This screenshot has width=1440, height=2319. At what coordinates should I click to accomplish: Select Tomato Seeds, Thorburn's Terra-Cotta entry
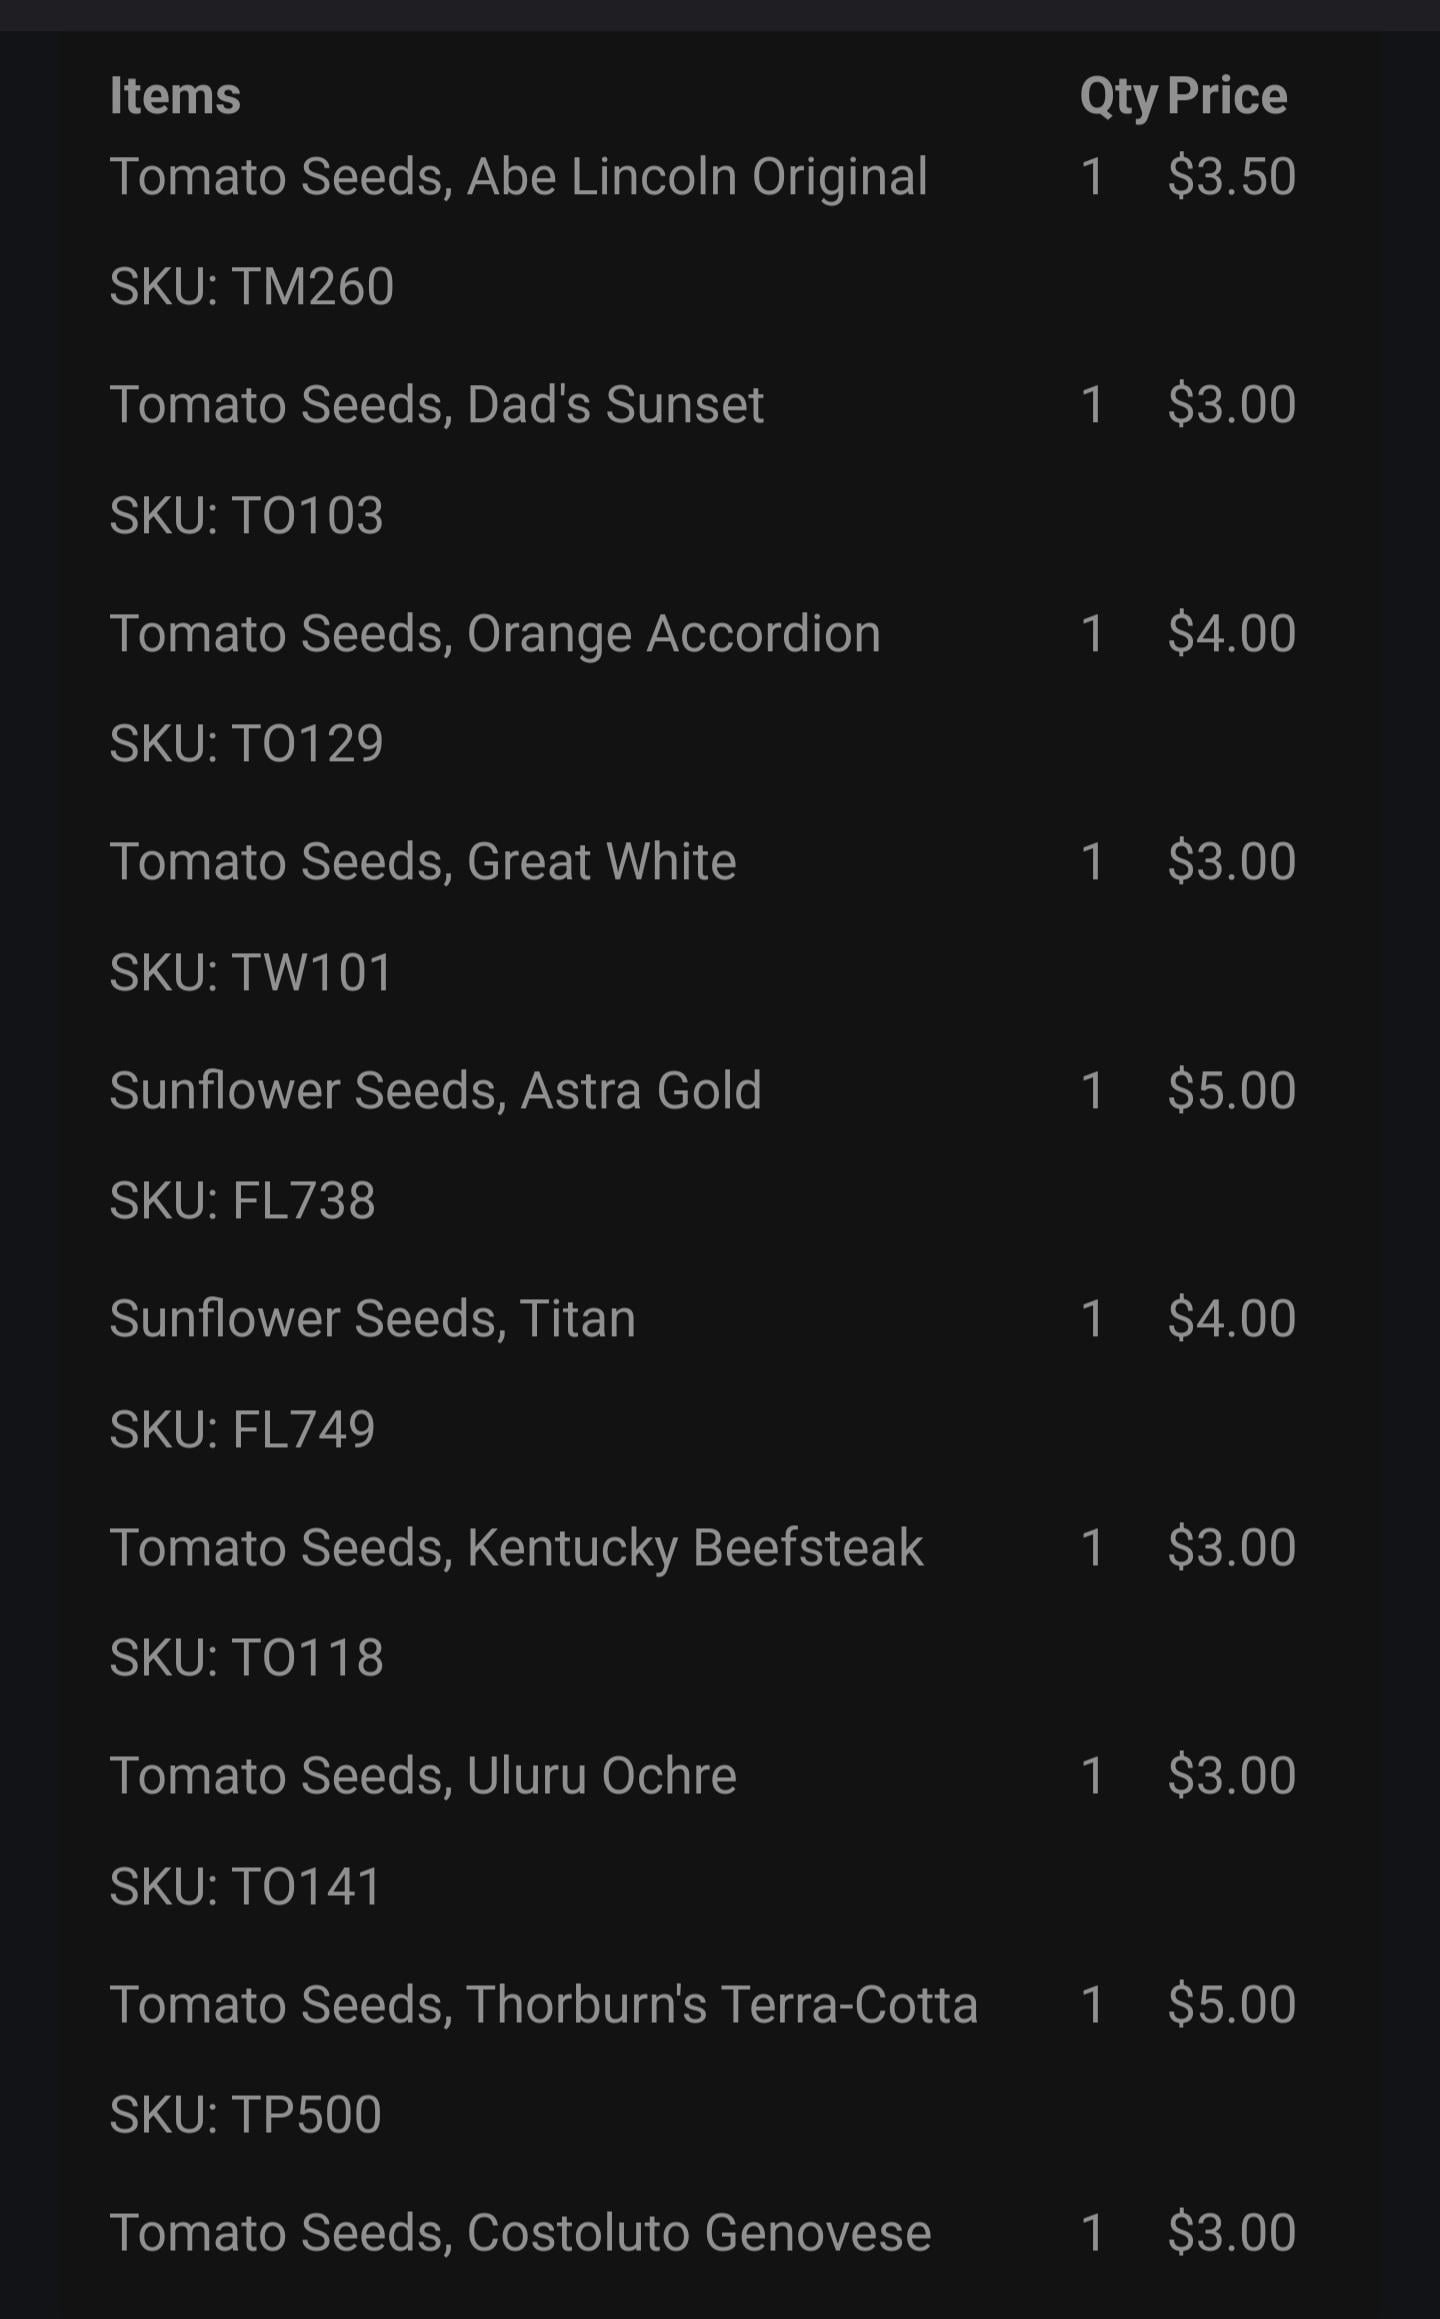point(544,2005)
